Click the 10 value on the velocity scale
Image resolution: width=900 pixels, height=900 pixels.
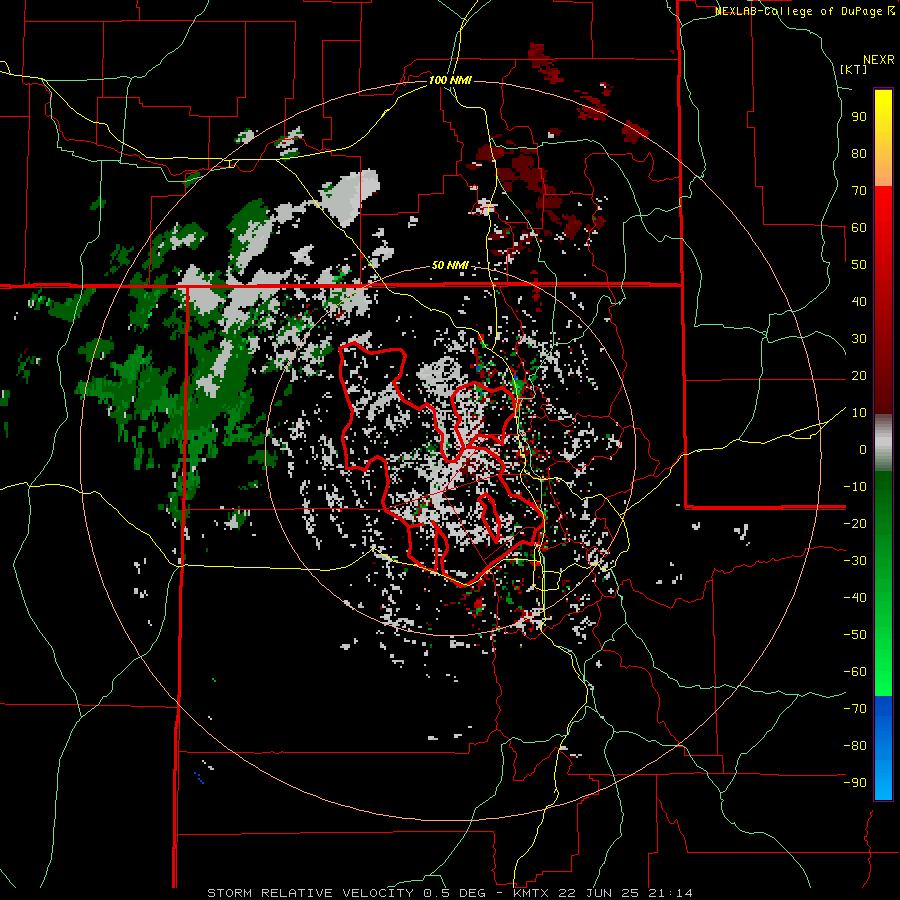pyautogui.click(x=859, y=413)
